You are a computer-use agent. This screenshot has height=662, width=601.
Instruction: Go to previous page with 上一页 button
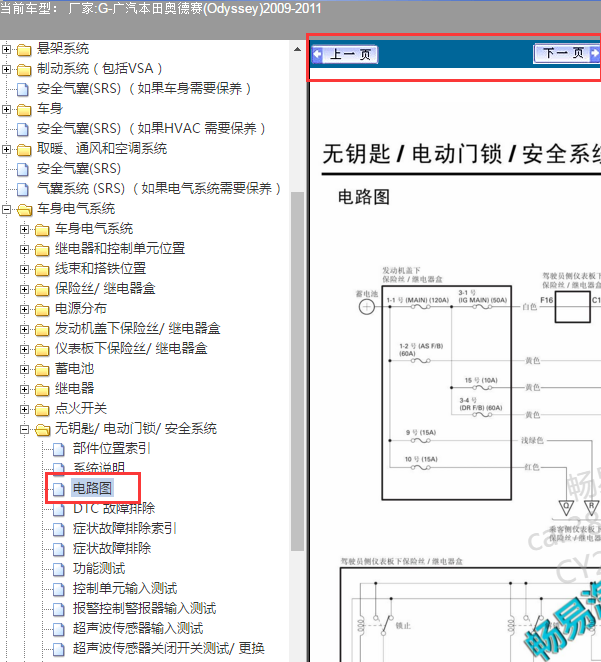345,54
